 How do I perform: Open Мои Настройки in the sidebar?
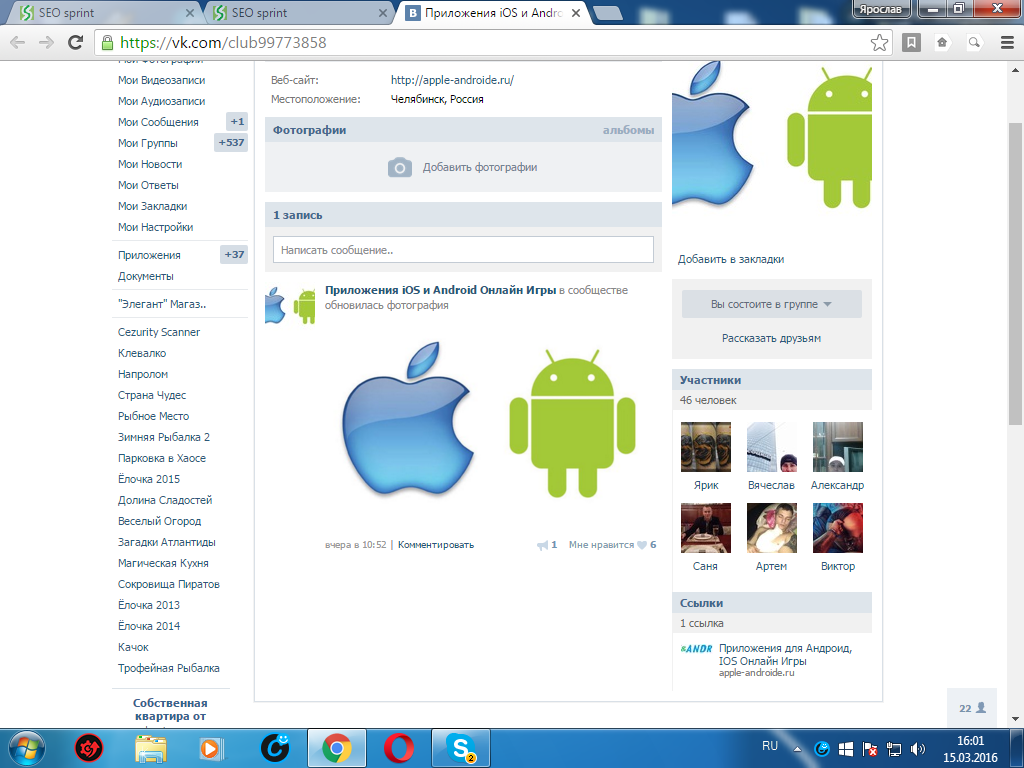pos(155,227)
